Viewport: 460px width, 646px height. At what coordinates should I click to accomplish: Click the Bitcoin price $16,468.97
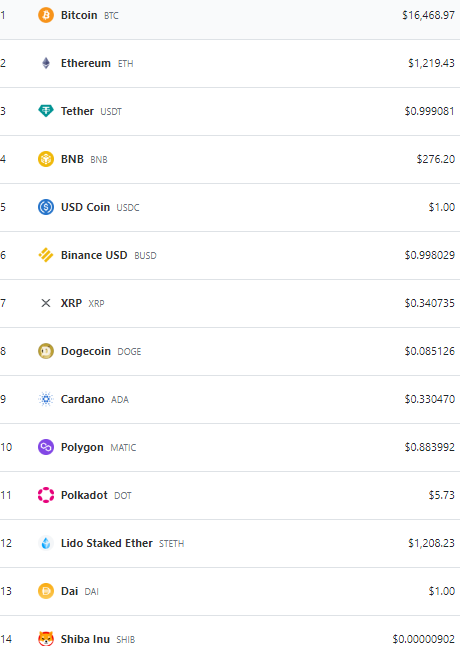[x=428, y=15]
